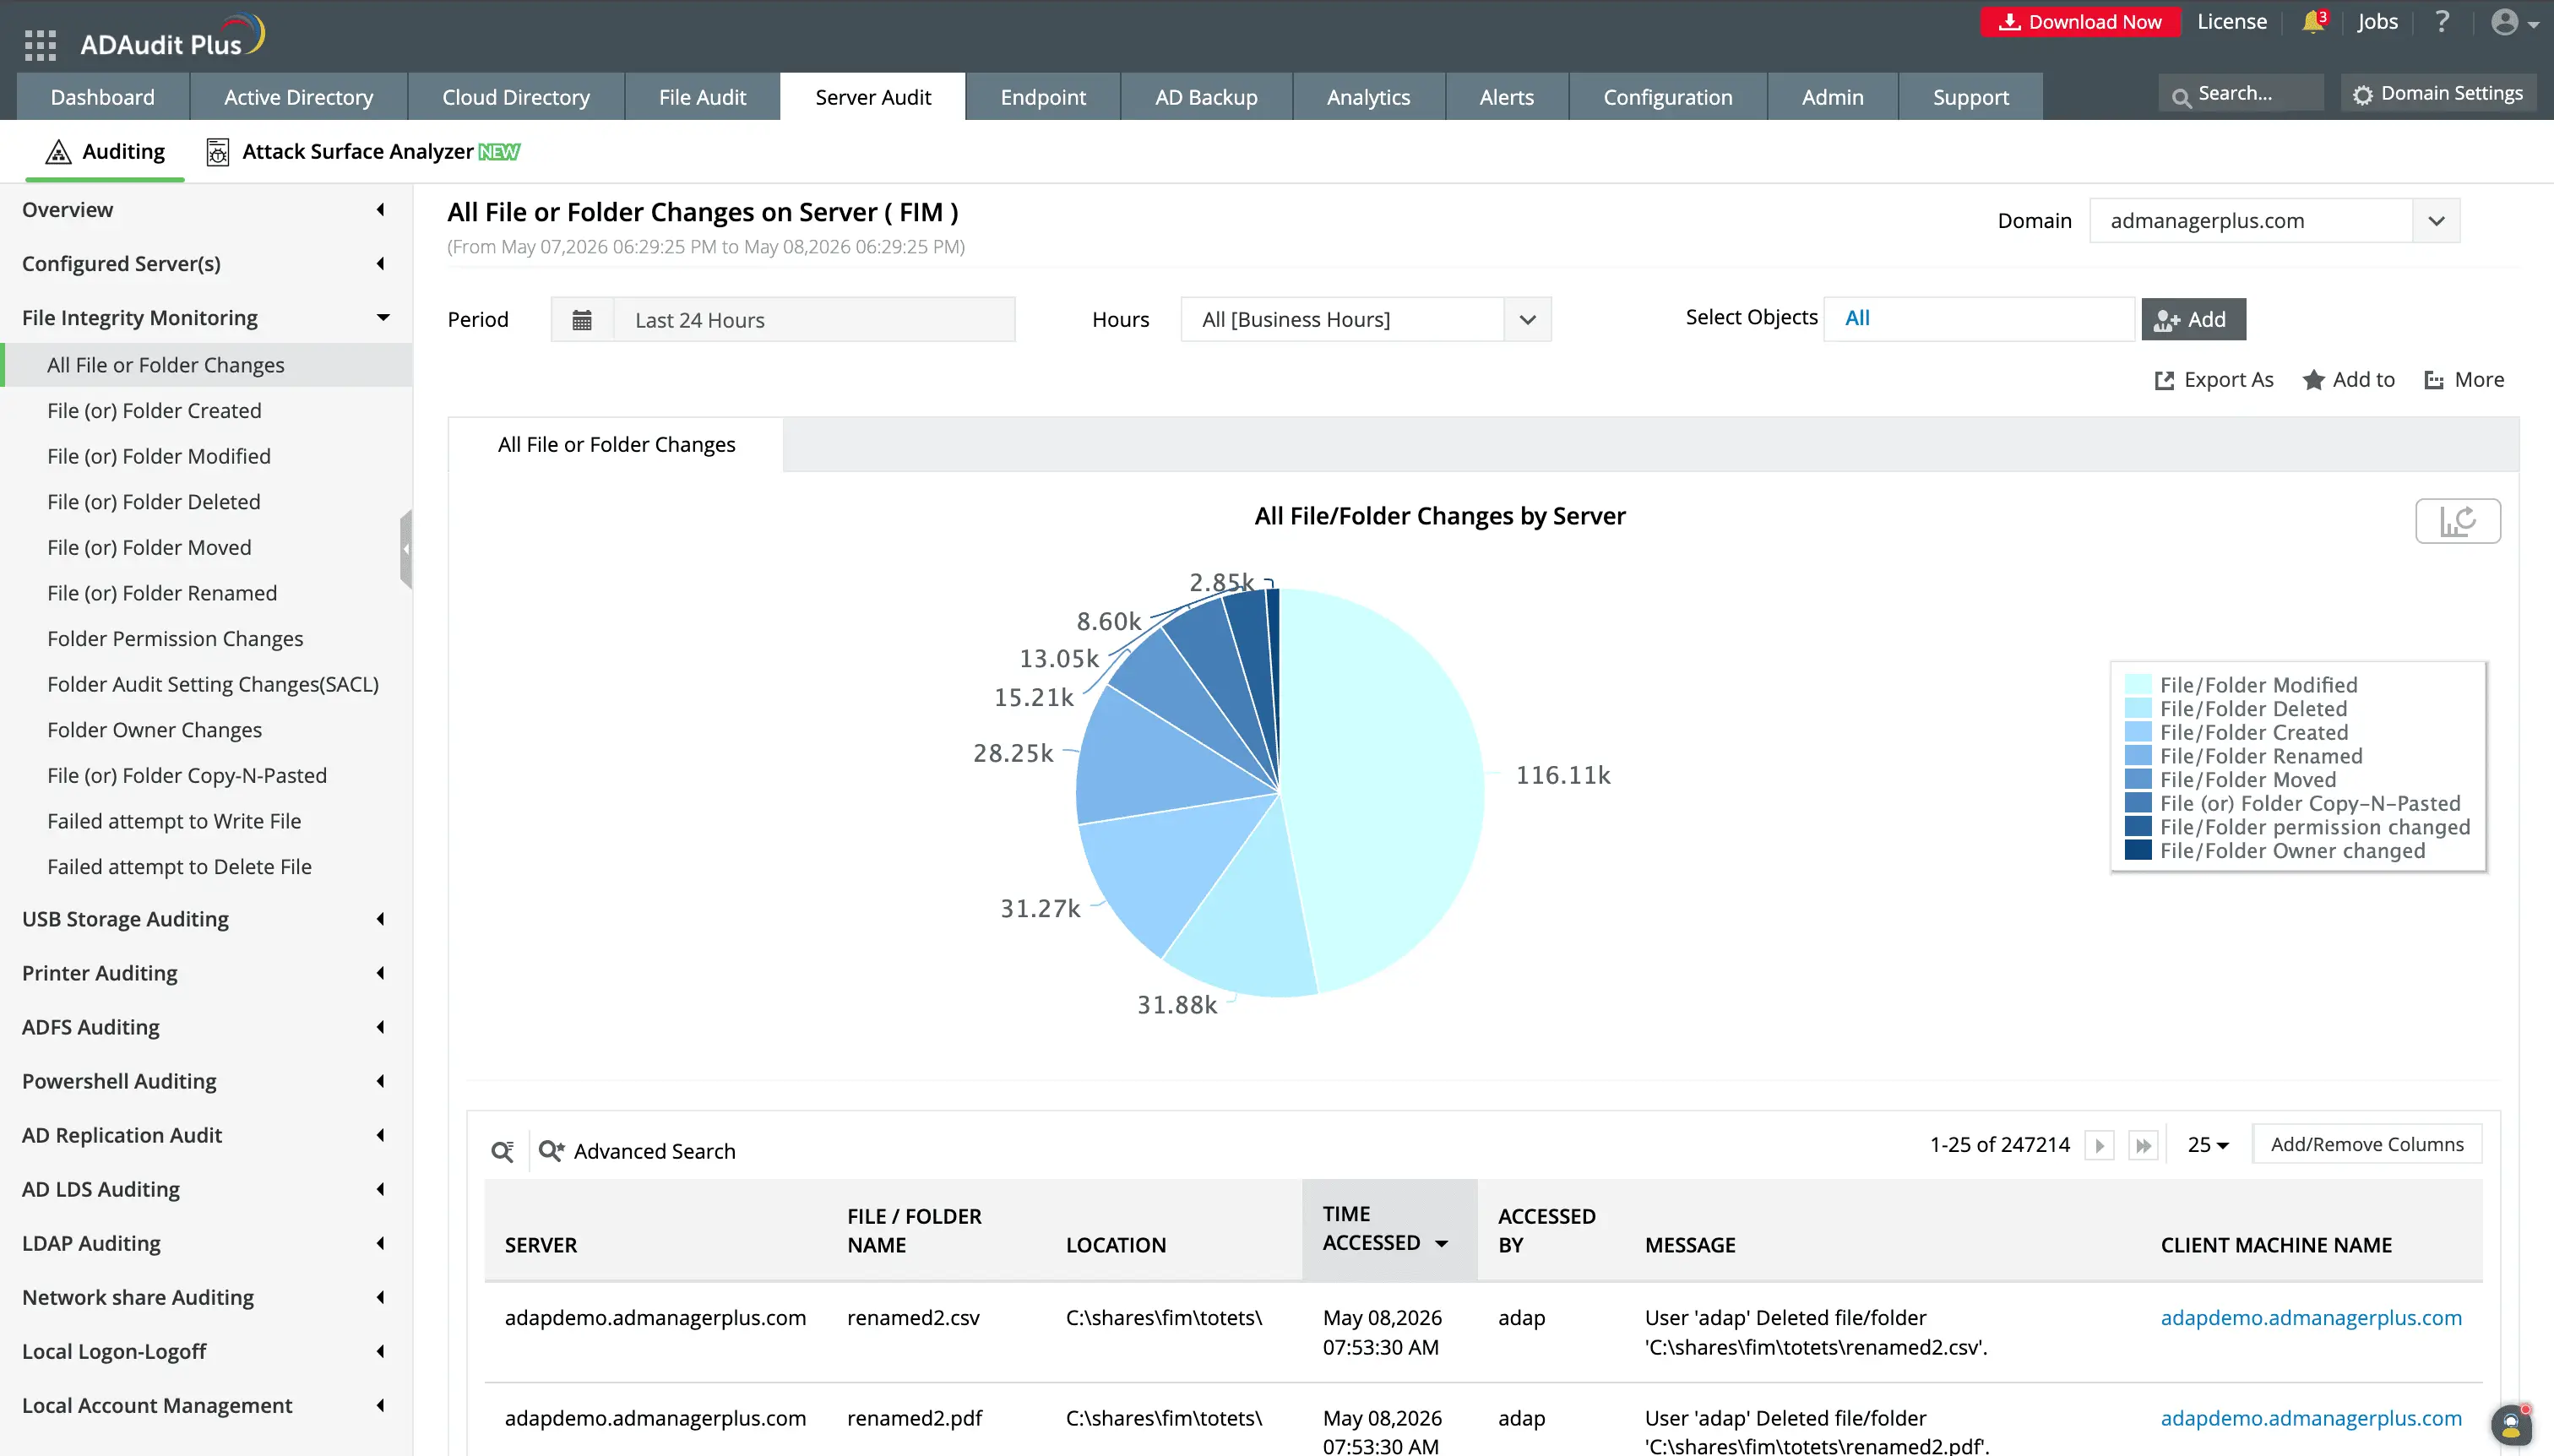Open Folder Permission Changes report

175,639
